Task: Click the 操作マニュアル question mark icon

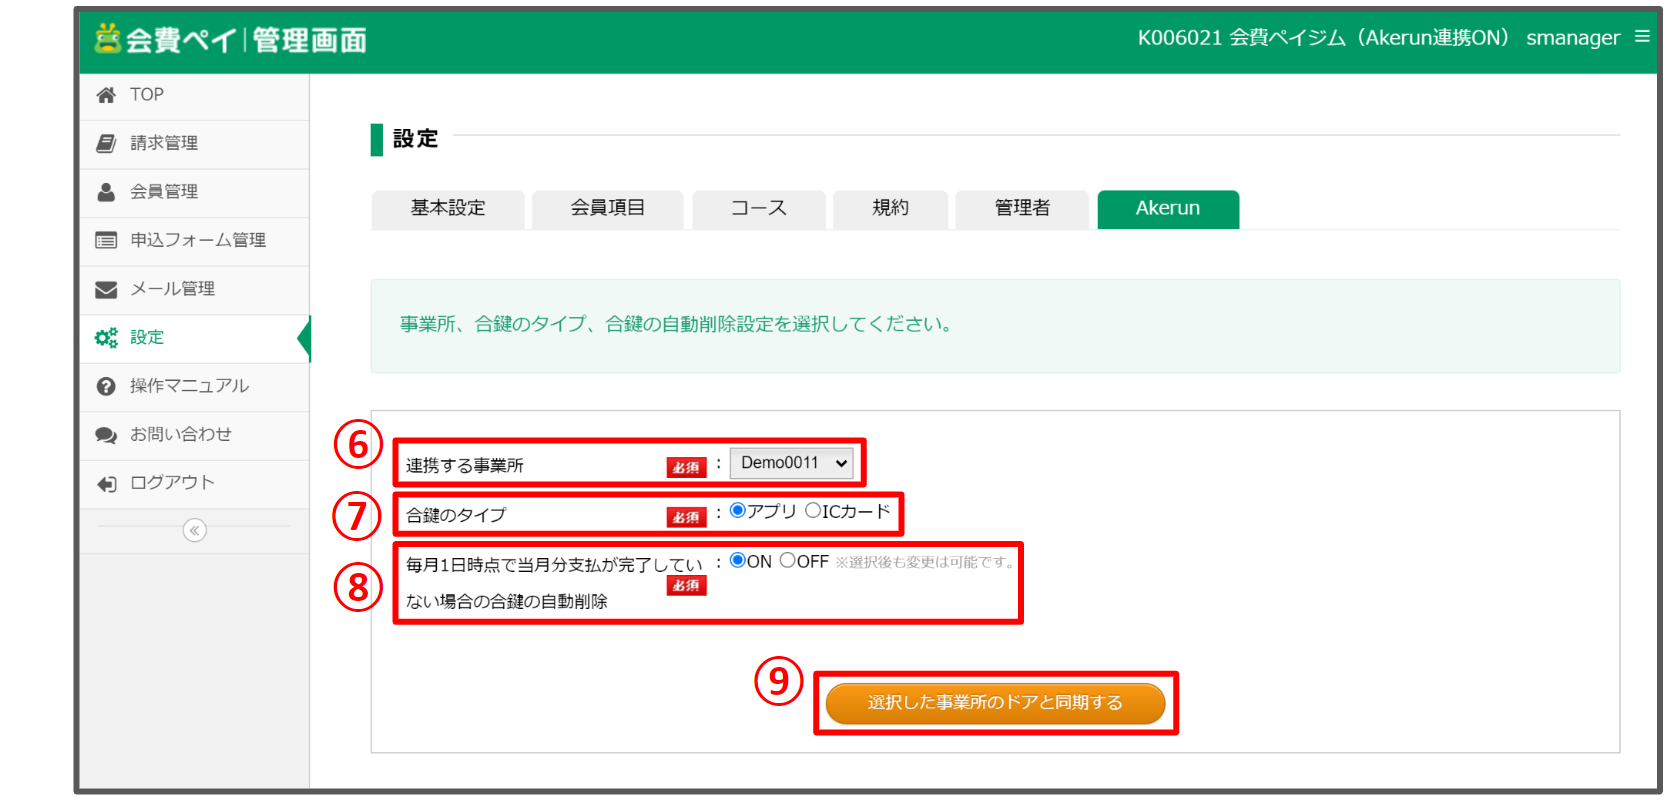Action: [x=106, y=386]
